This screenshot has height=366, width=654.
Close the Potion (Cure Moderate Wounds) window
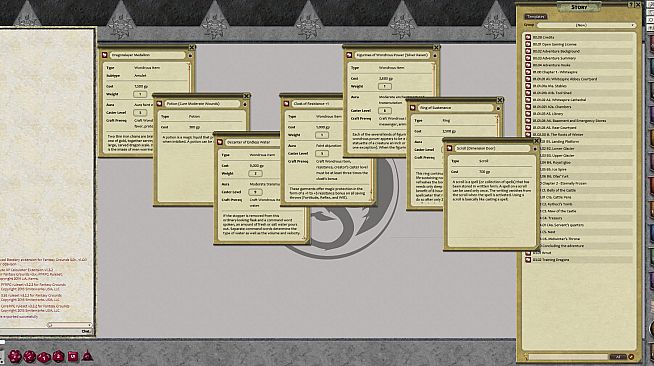[247, 96]
